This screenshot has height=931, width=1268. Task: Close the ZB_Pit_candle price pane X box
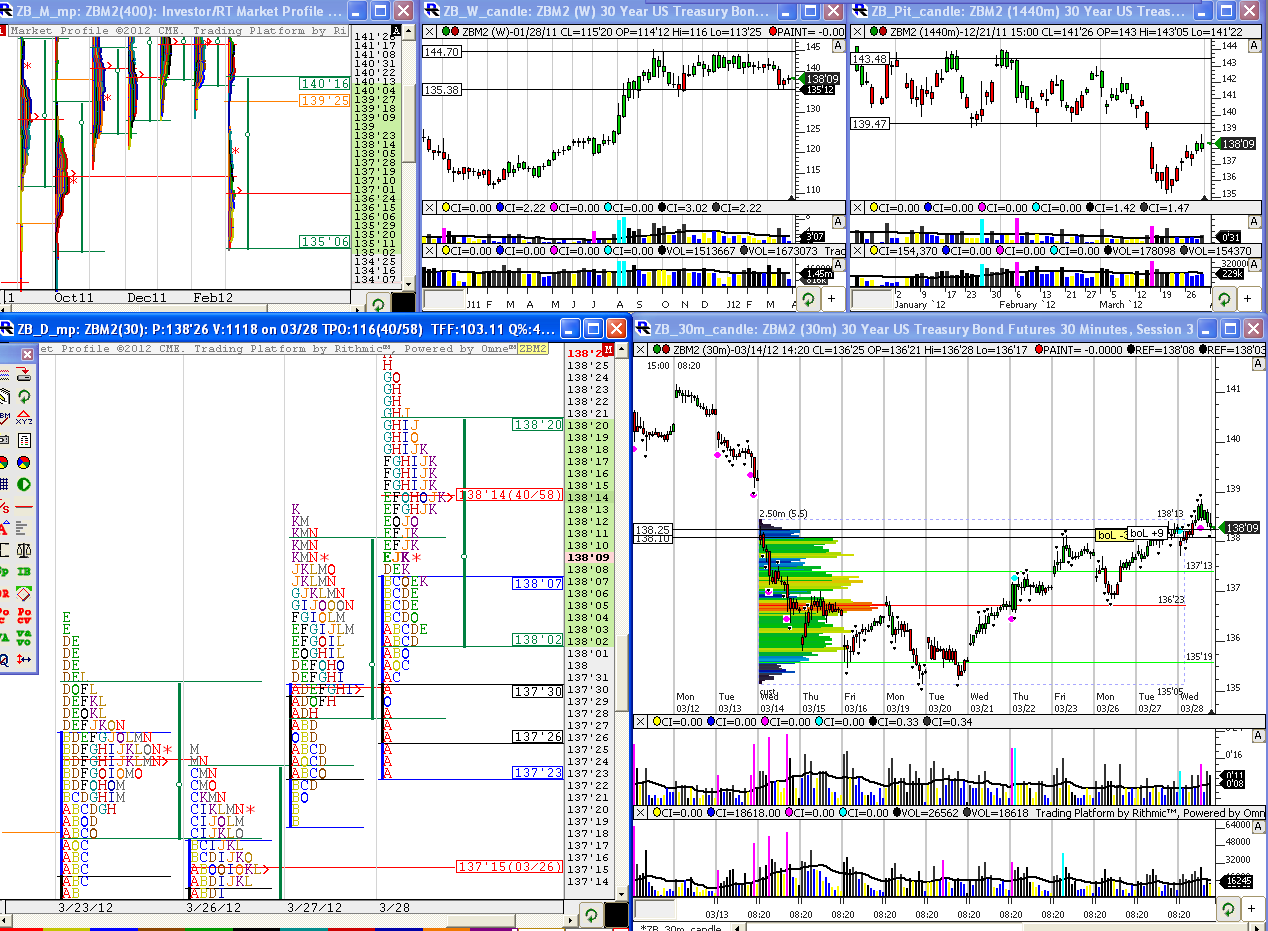(858, 32)
